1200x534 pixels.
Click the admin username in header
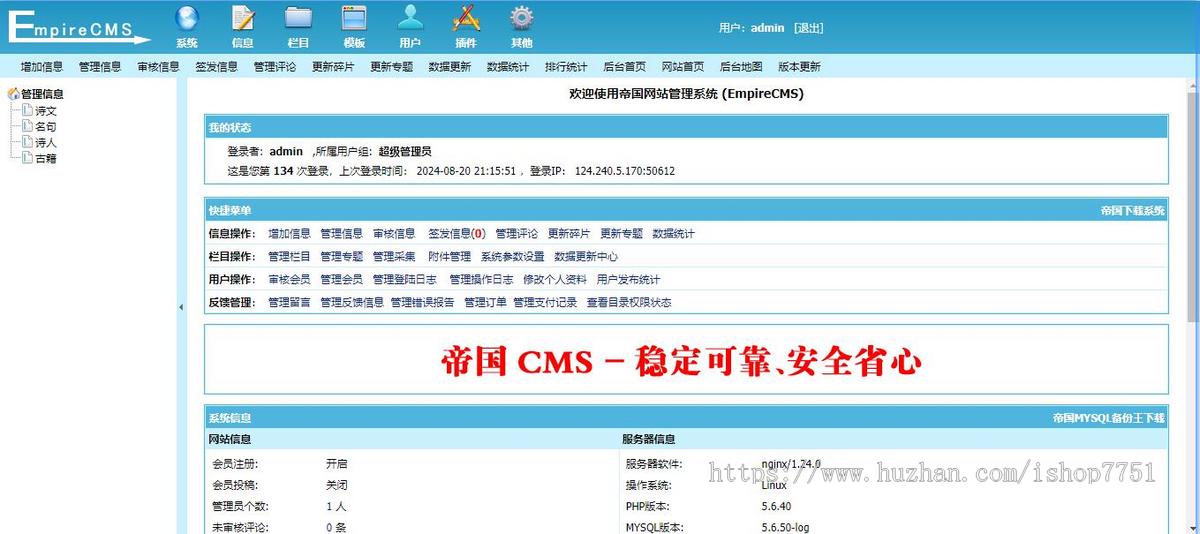(768, 28)
